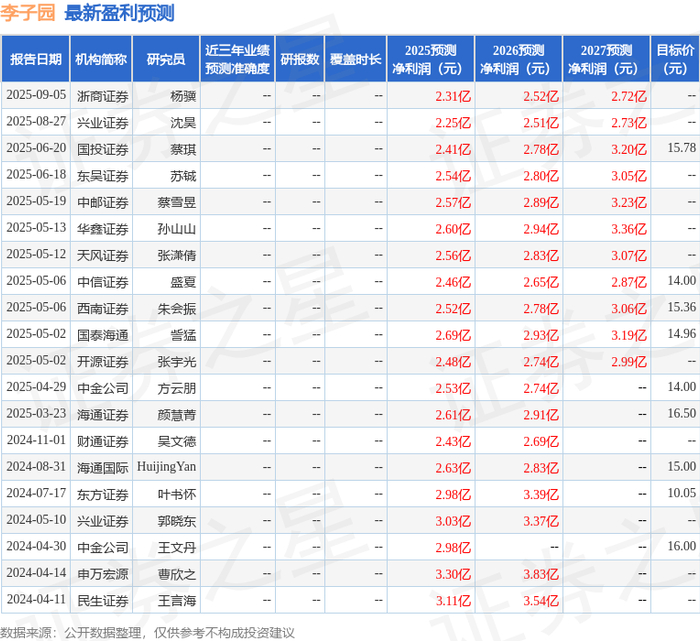700x641 pixels.
Task: Click researcher 沈昊
Action: tap(183, 123)
